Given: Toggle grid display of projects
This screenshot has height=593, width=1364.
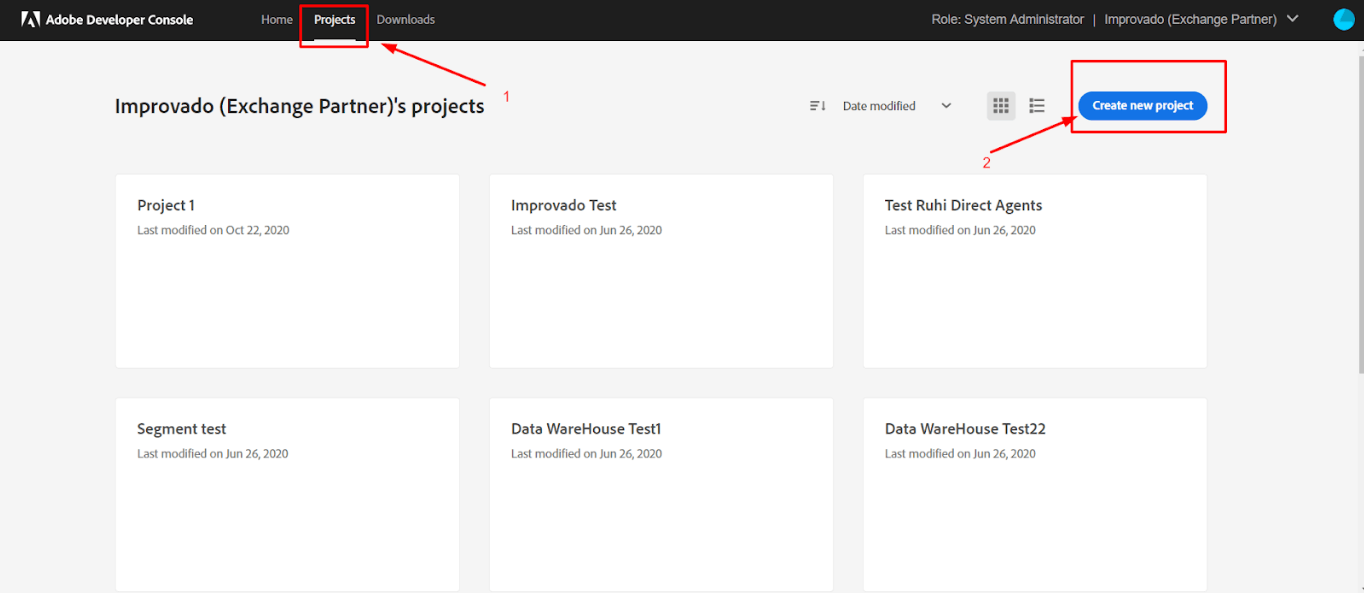Looking at the screenshot, I should point(1000,105).
